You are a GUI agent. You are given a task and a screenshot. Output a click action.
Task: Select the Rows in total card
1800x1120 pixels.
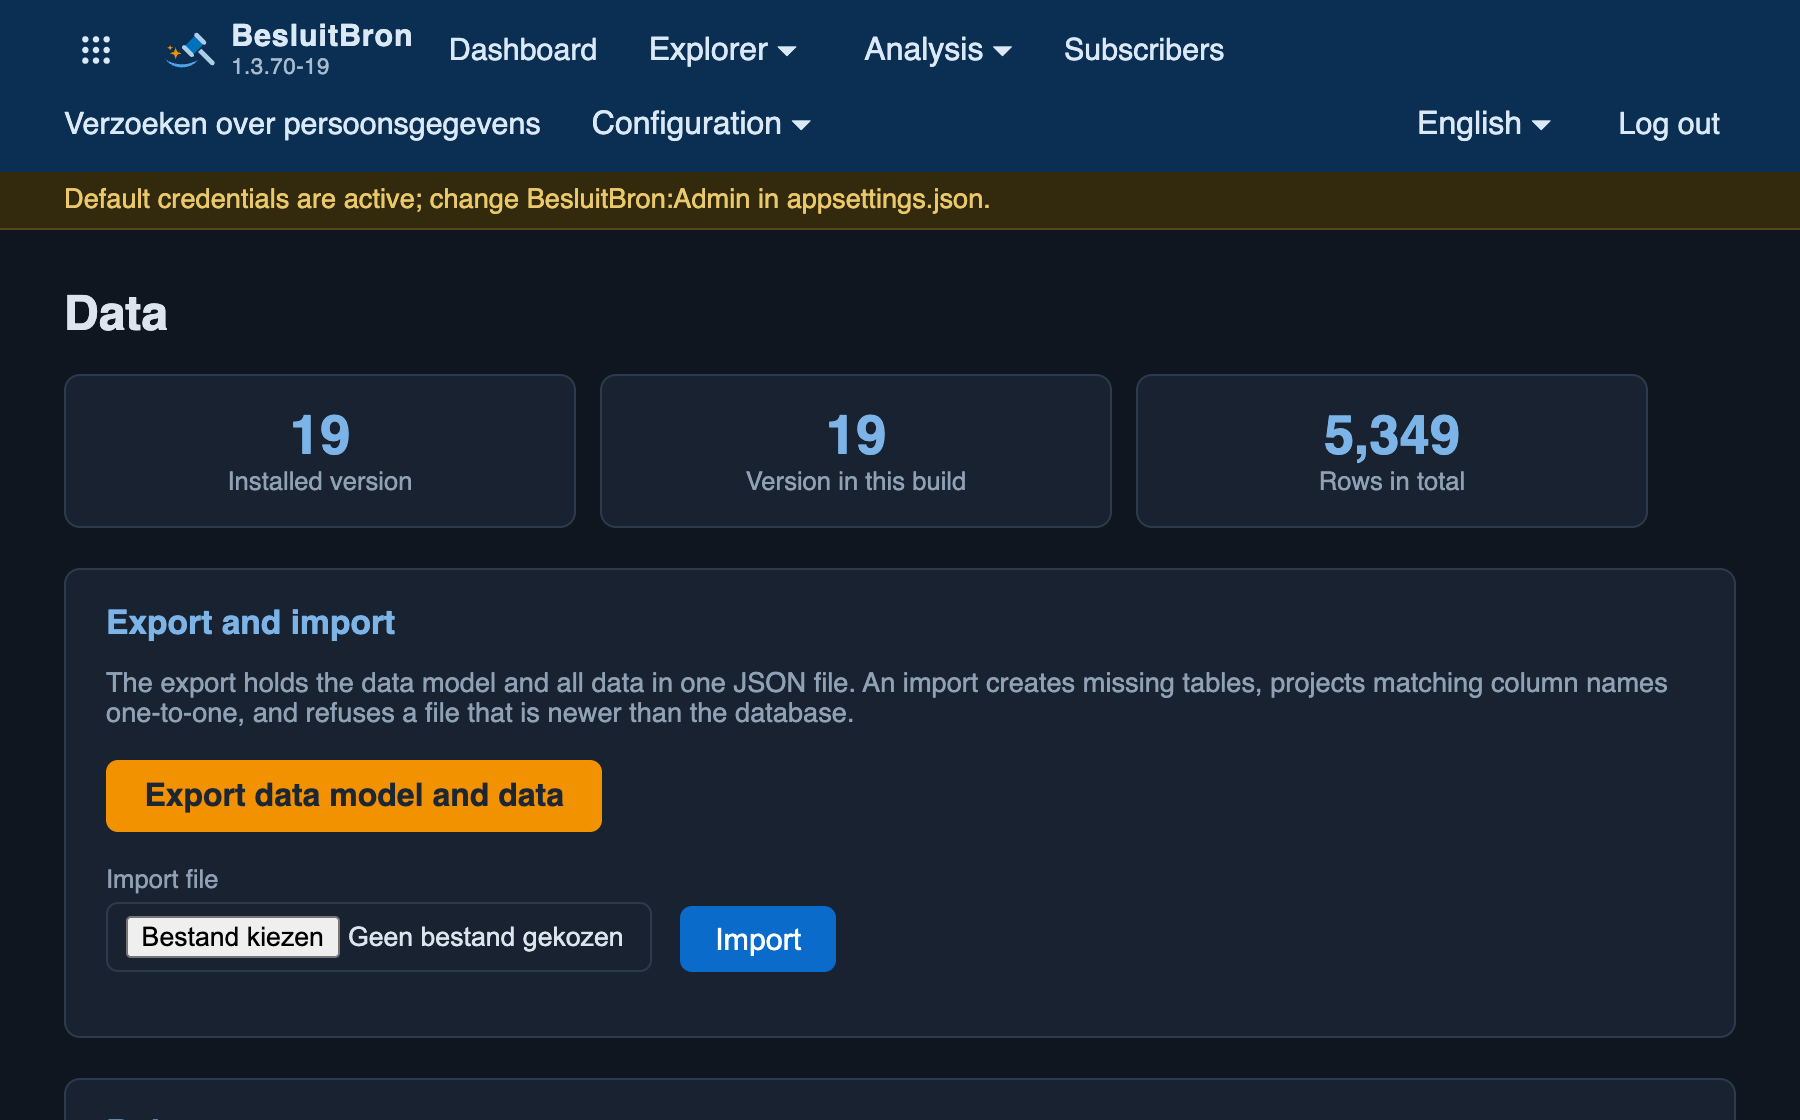click(x=1392, y=451)
